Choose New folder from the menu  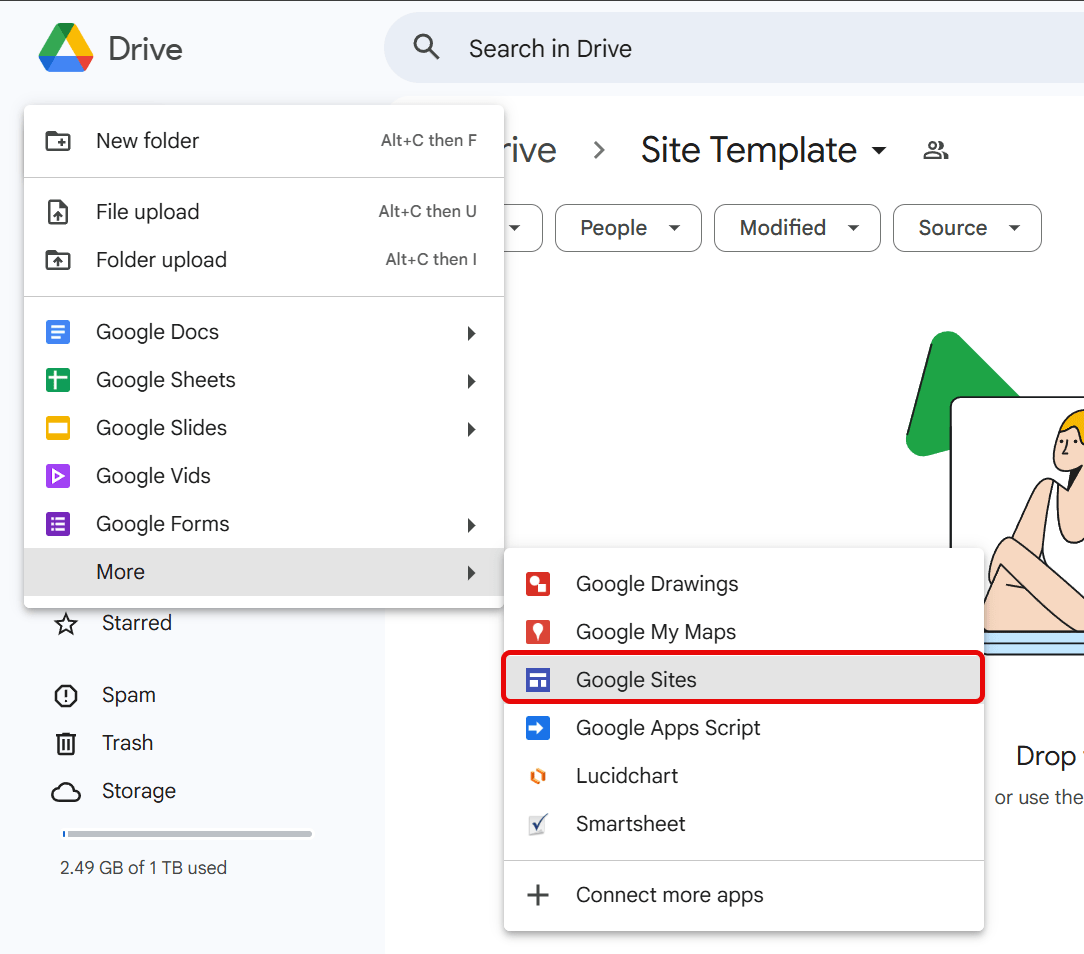263,141
